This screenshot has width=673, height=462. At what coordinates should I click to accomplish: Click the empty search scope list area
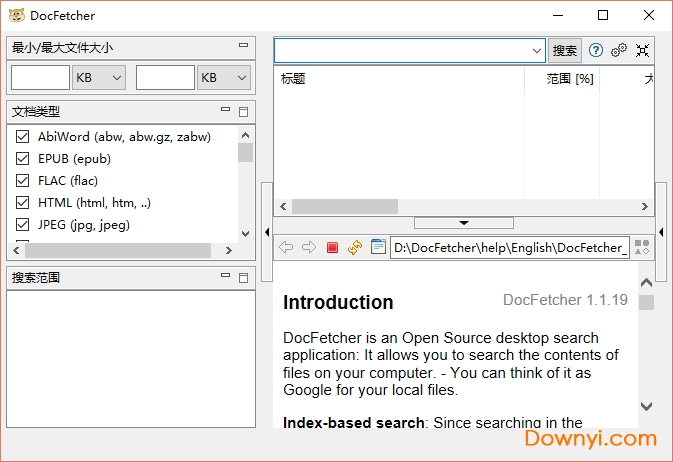click(x=131, y=359)
